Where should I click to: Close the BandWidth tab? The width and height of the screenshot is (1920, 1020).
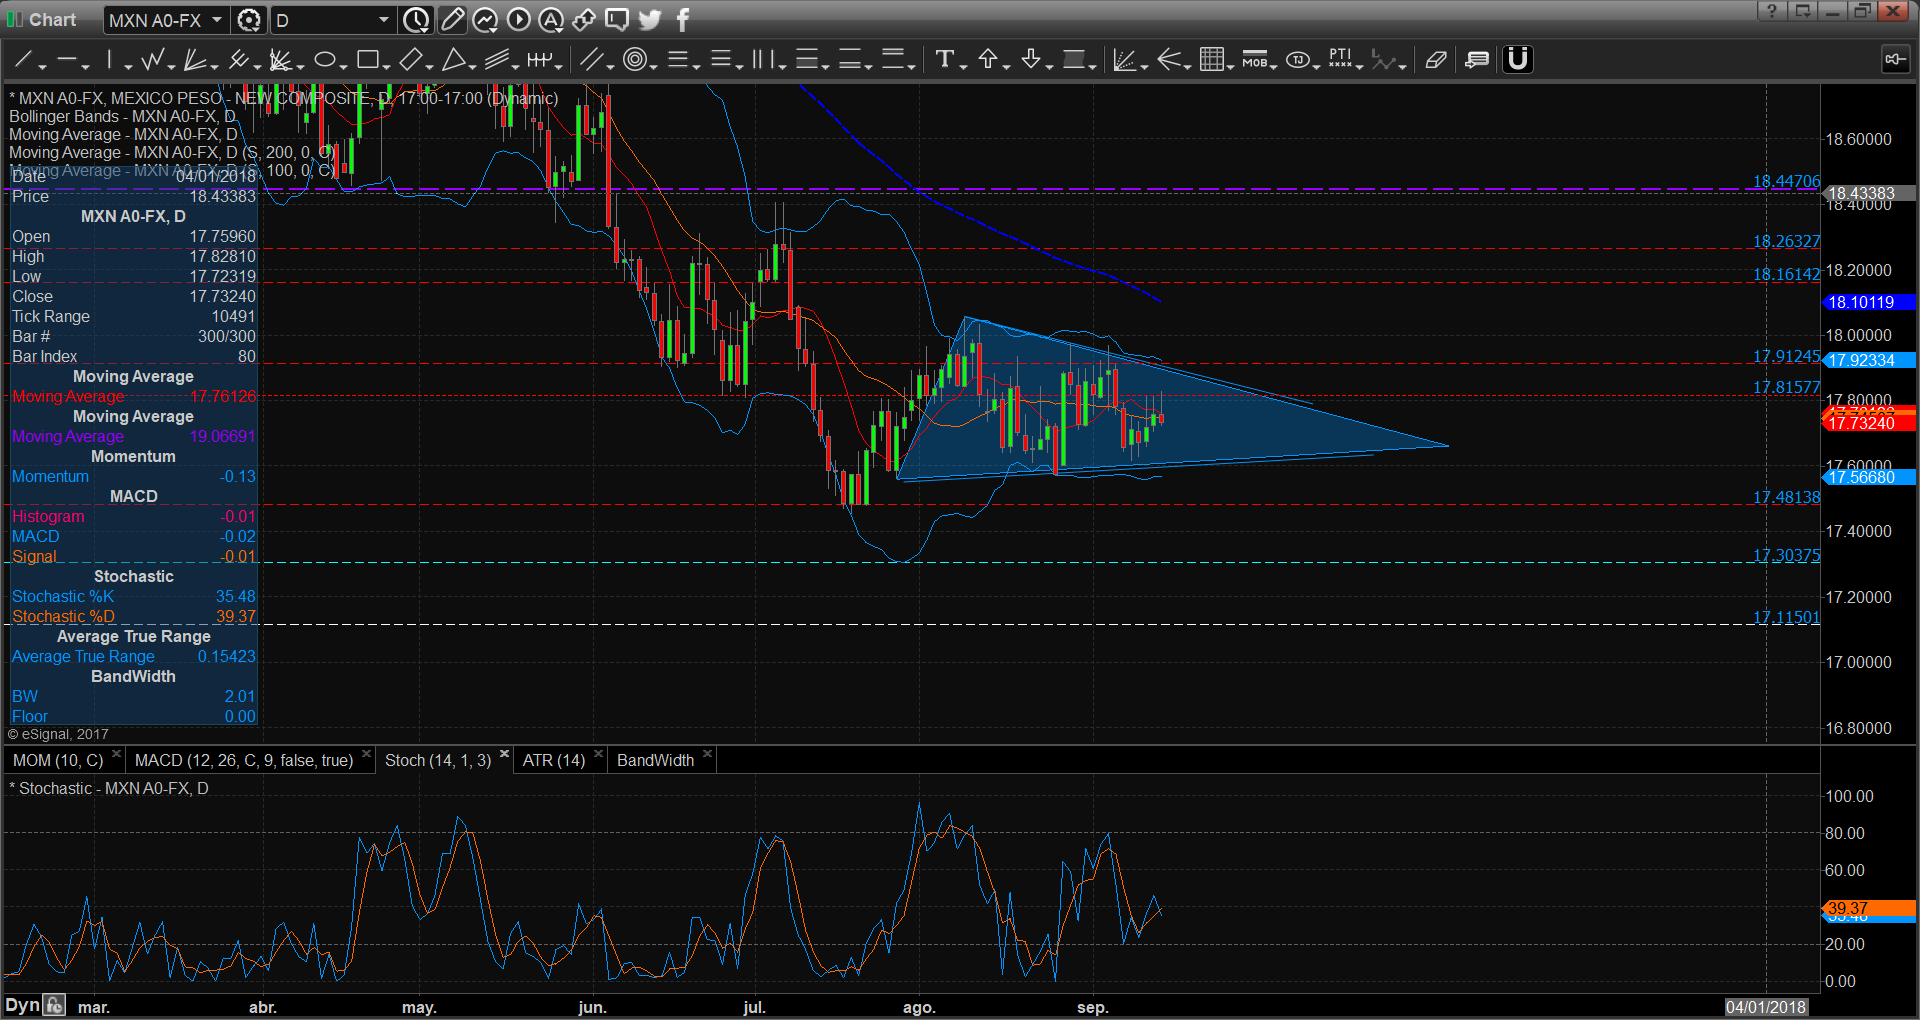pos(707,754)
